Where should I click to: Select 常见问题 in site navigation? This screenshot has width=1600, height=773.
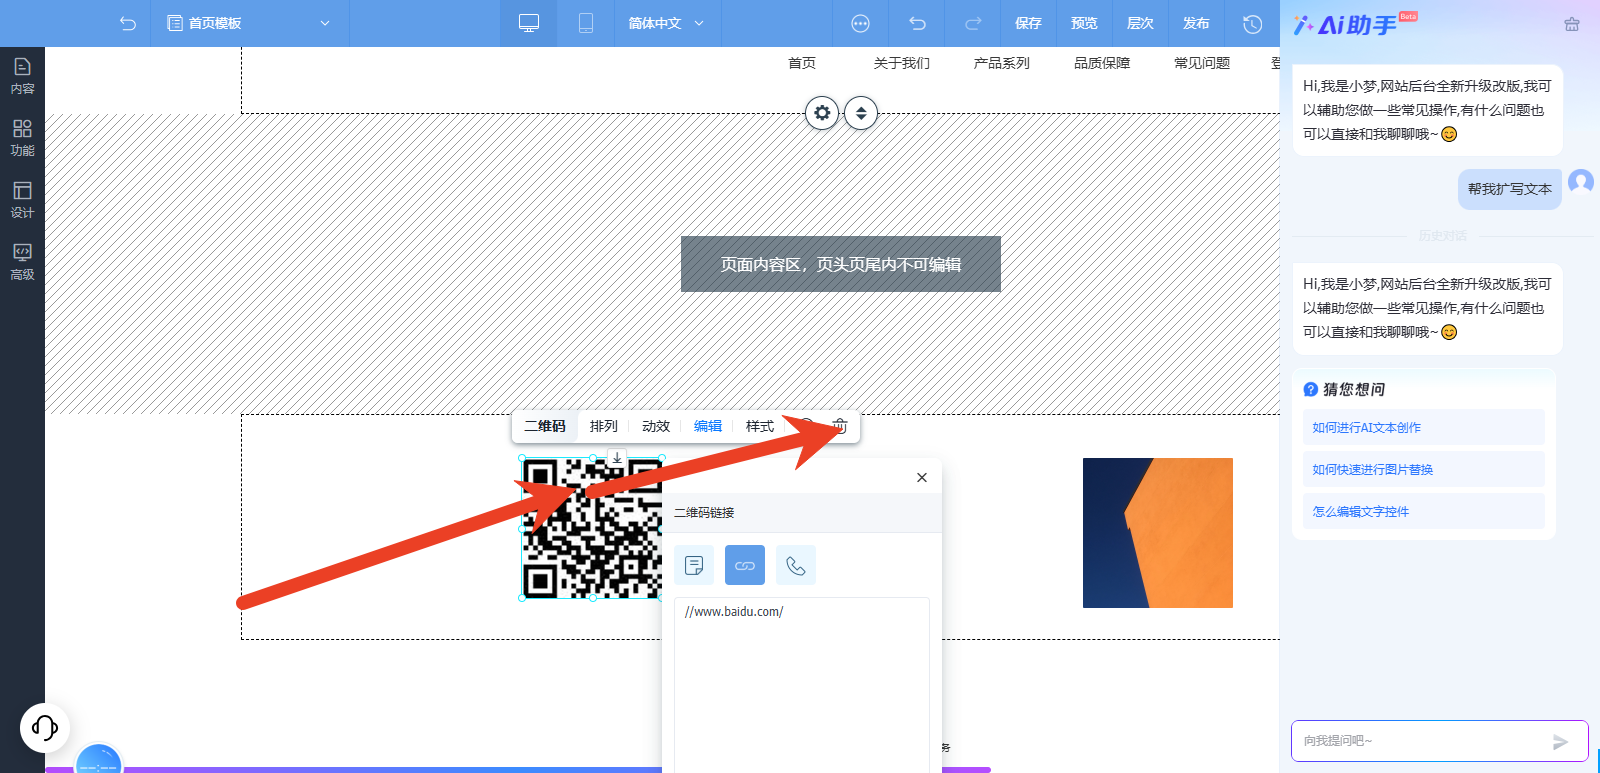pyautogui.click(x=1202, y=63)
